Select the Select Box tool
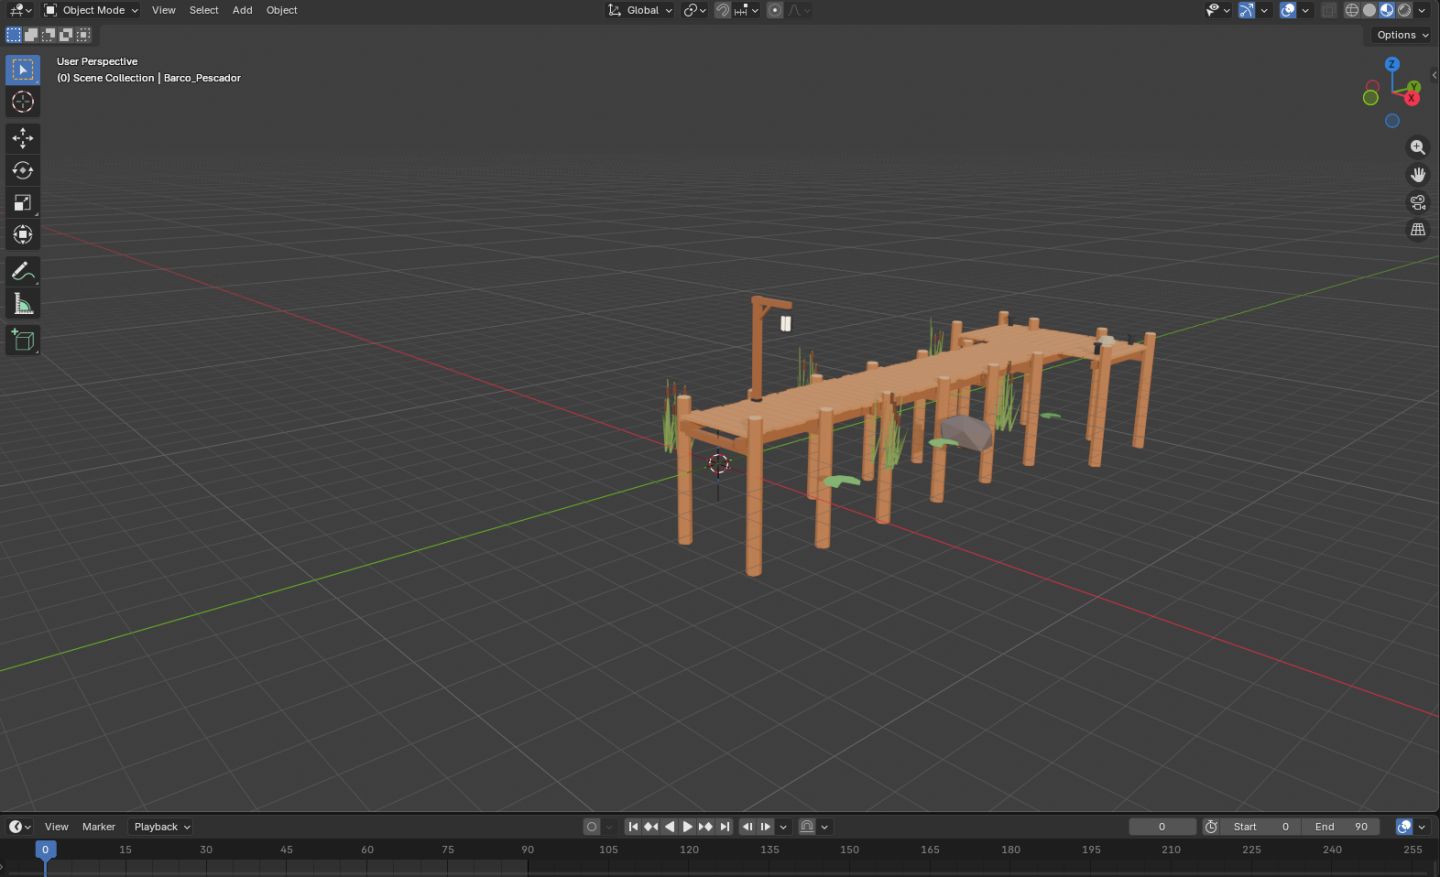Screen dimensions: 1440x877 [23, 69]
